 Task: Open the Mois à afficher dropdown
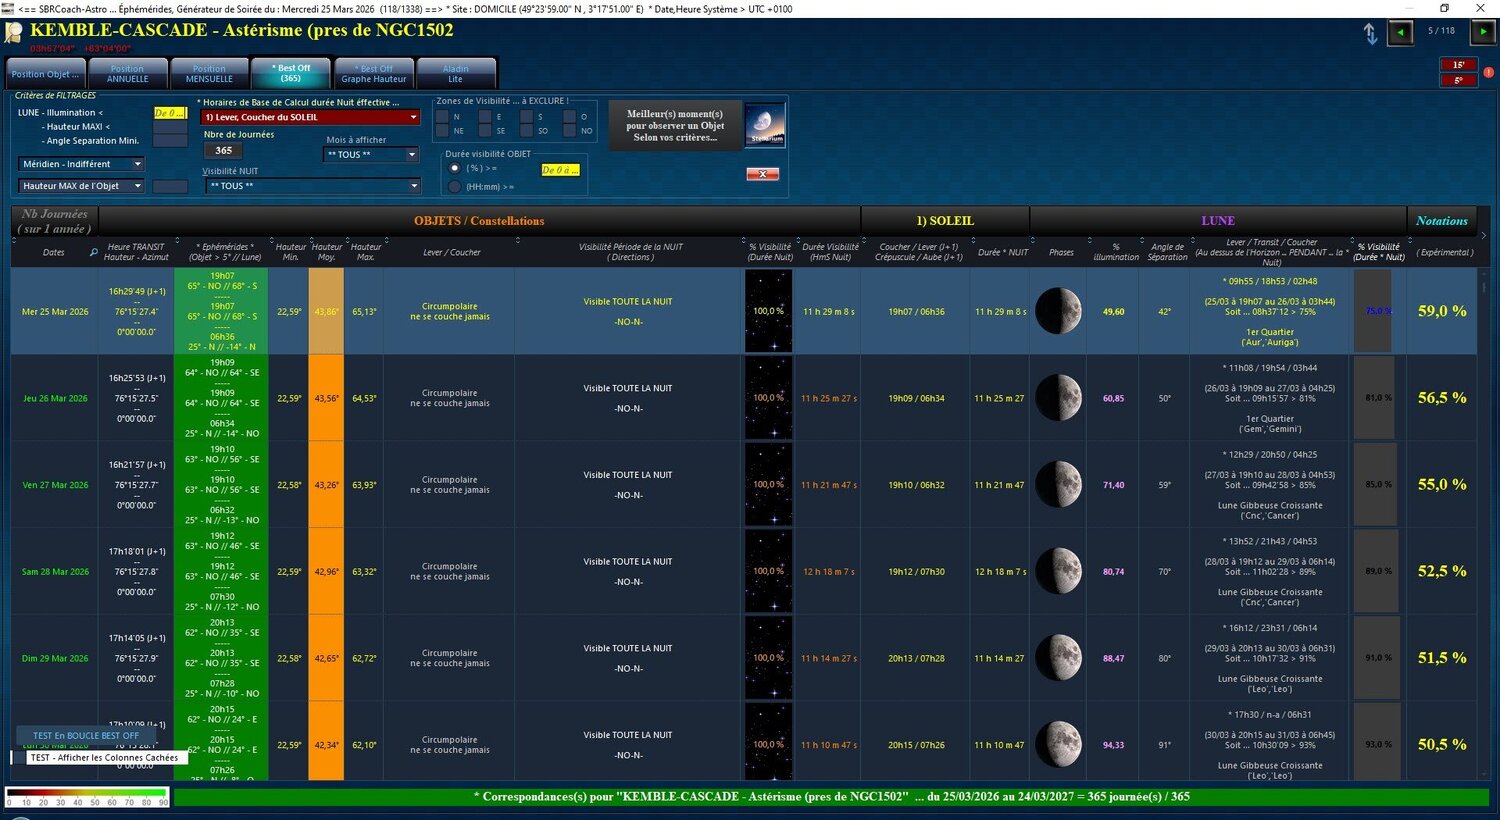click(x=372, y=154)
